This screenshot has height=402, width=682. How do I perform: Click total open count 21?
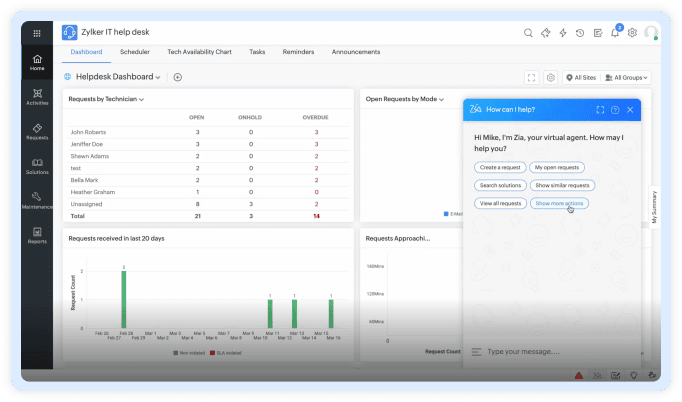click(x=197, y=216)
